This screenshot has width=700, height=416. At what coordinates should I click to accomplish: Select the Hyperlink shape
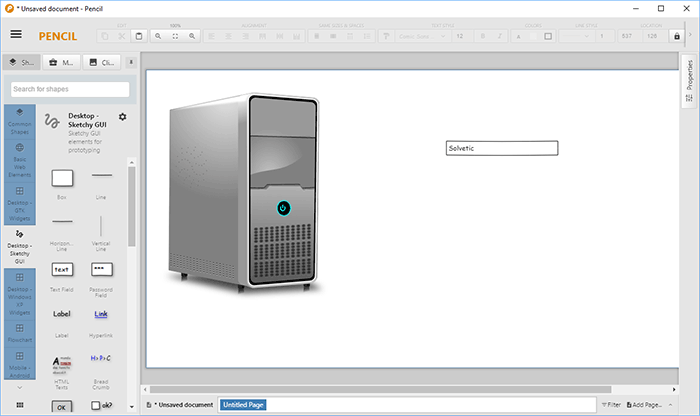point(101,322)
